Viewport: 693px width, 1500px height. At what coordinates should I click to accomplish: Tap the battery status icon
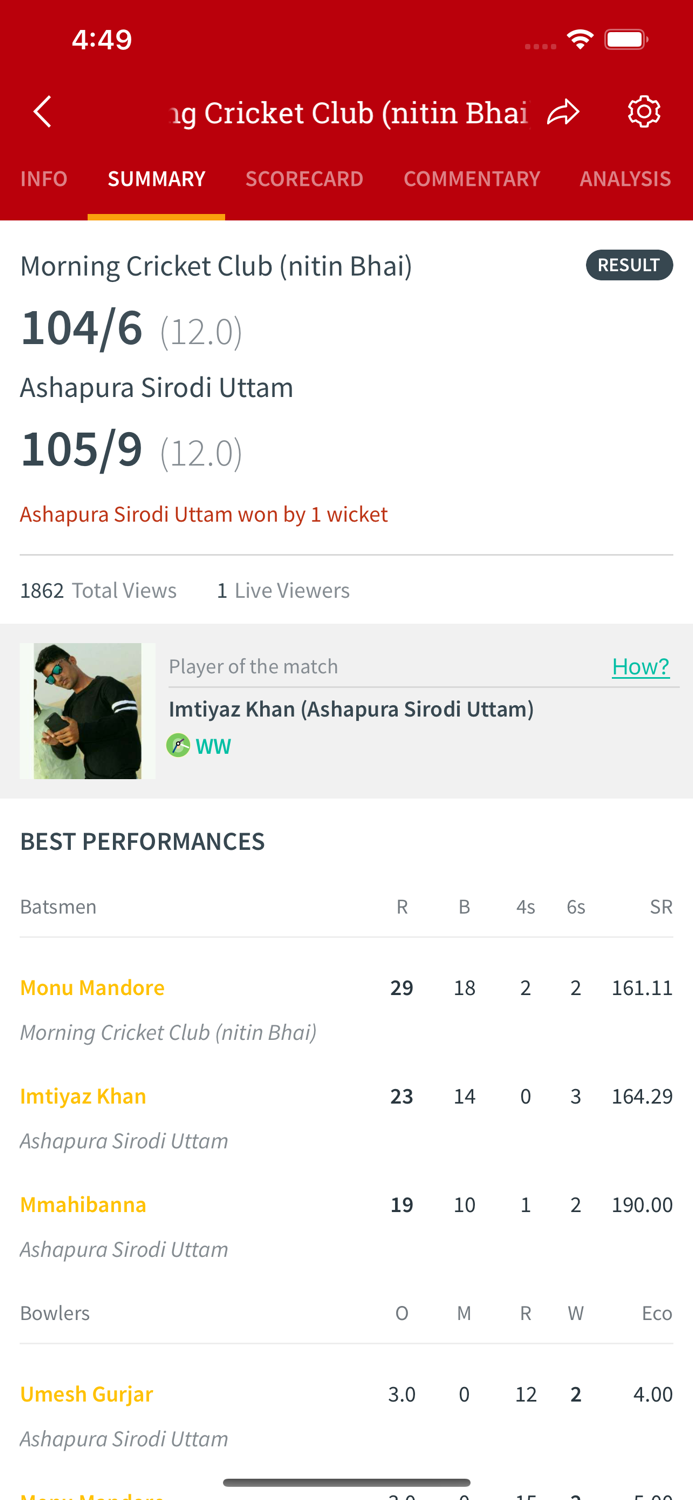[x=627, y=39]
